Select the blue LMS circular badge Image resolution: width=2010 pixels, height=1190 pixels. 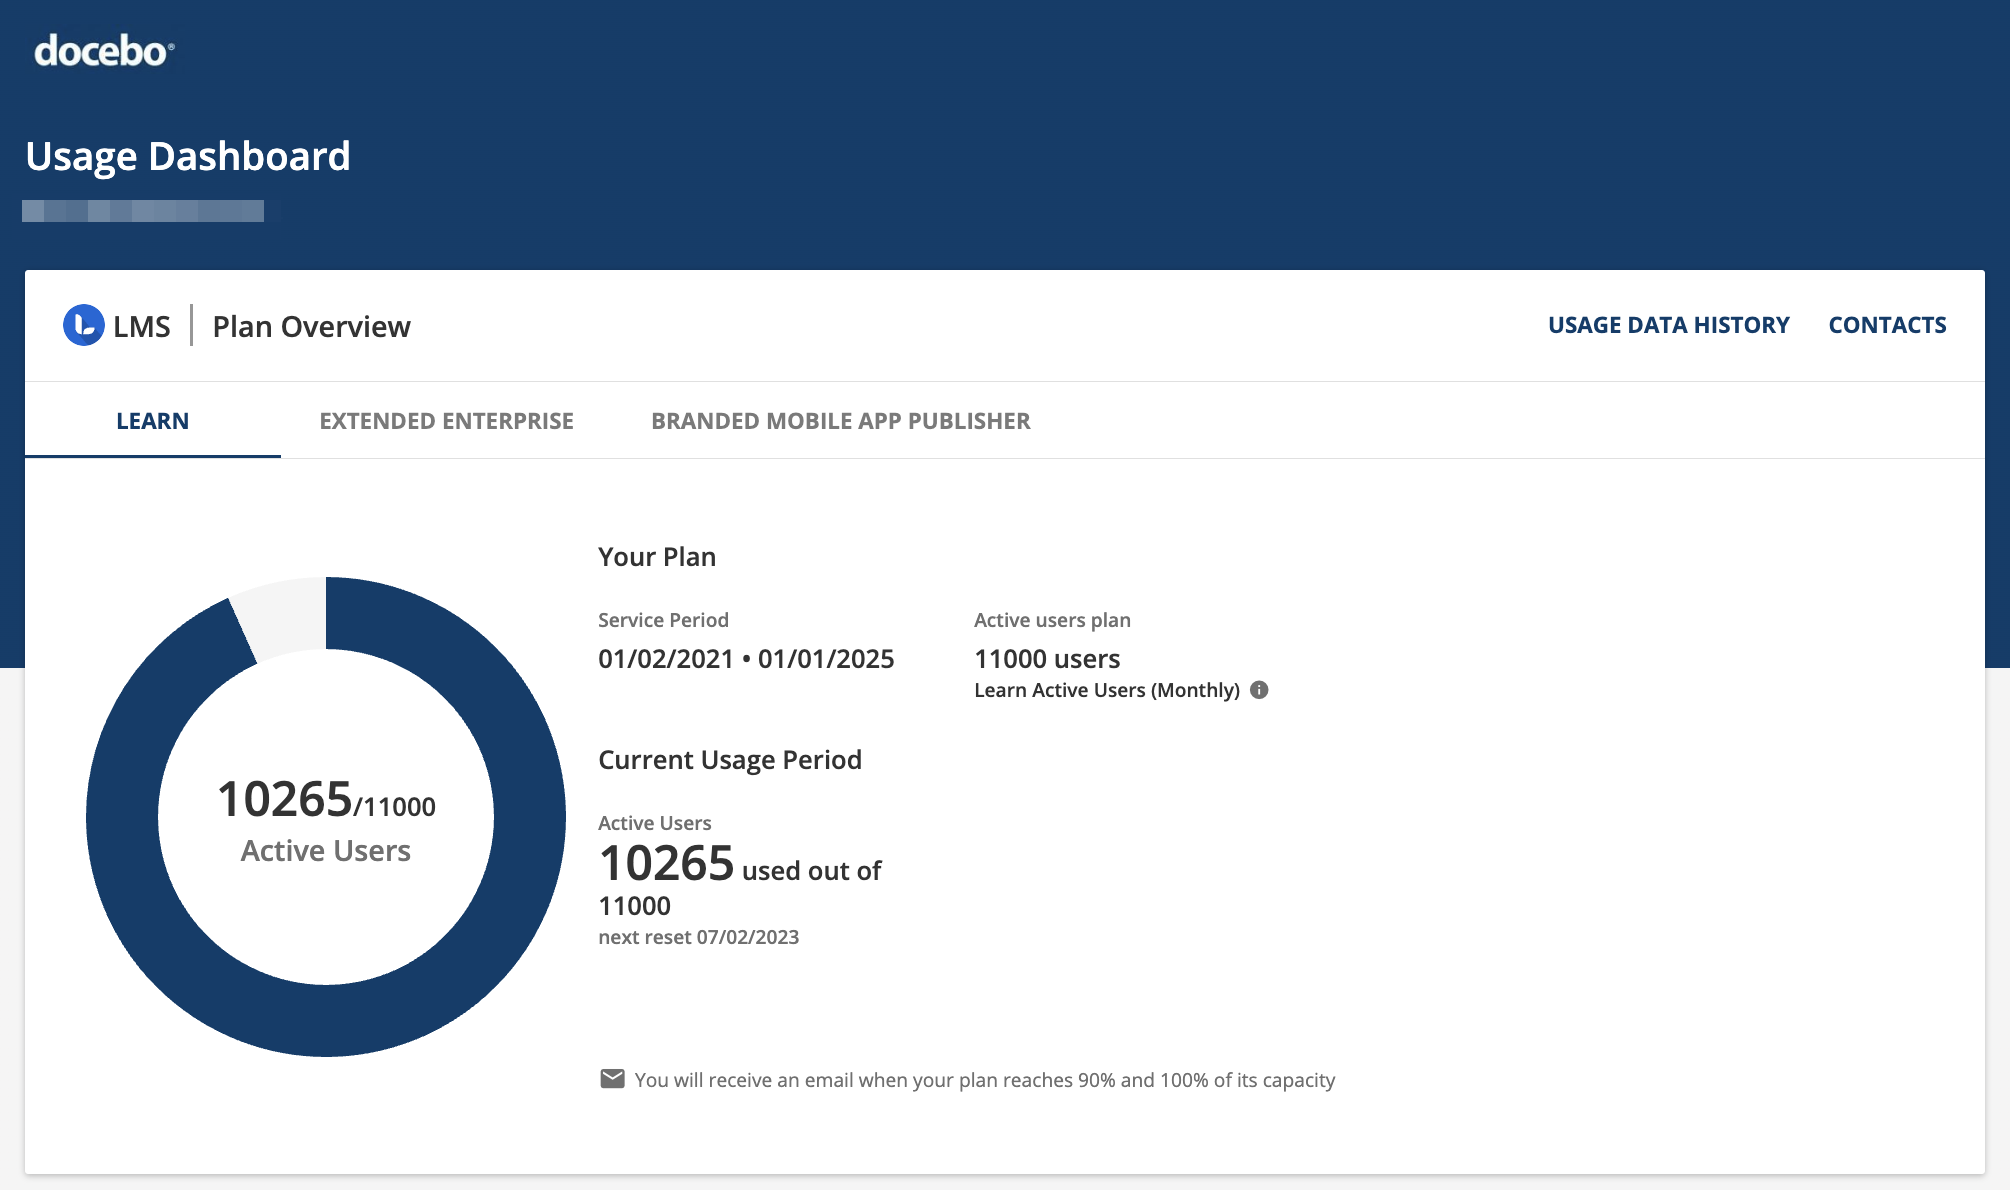pyautogui.click(x=85, y=325)
